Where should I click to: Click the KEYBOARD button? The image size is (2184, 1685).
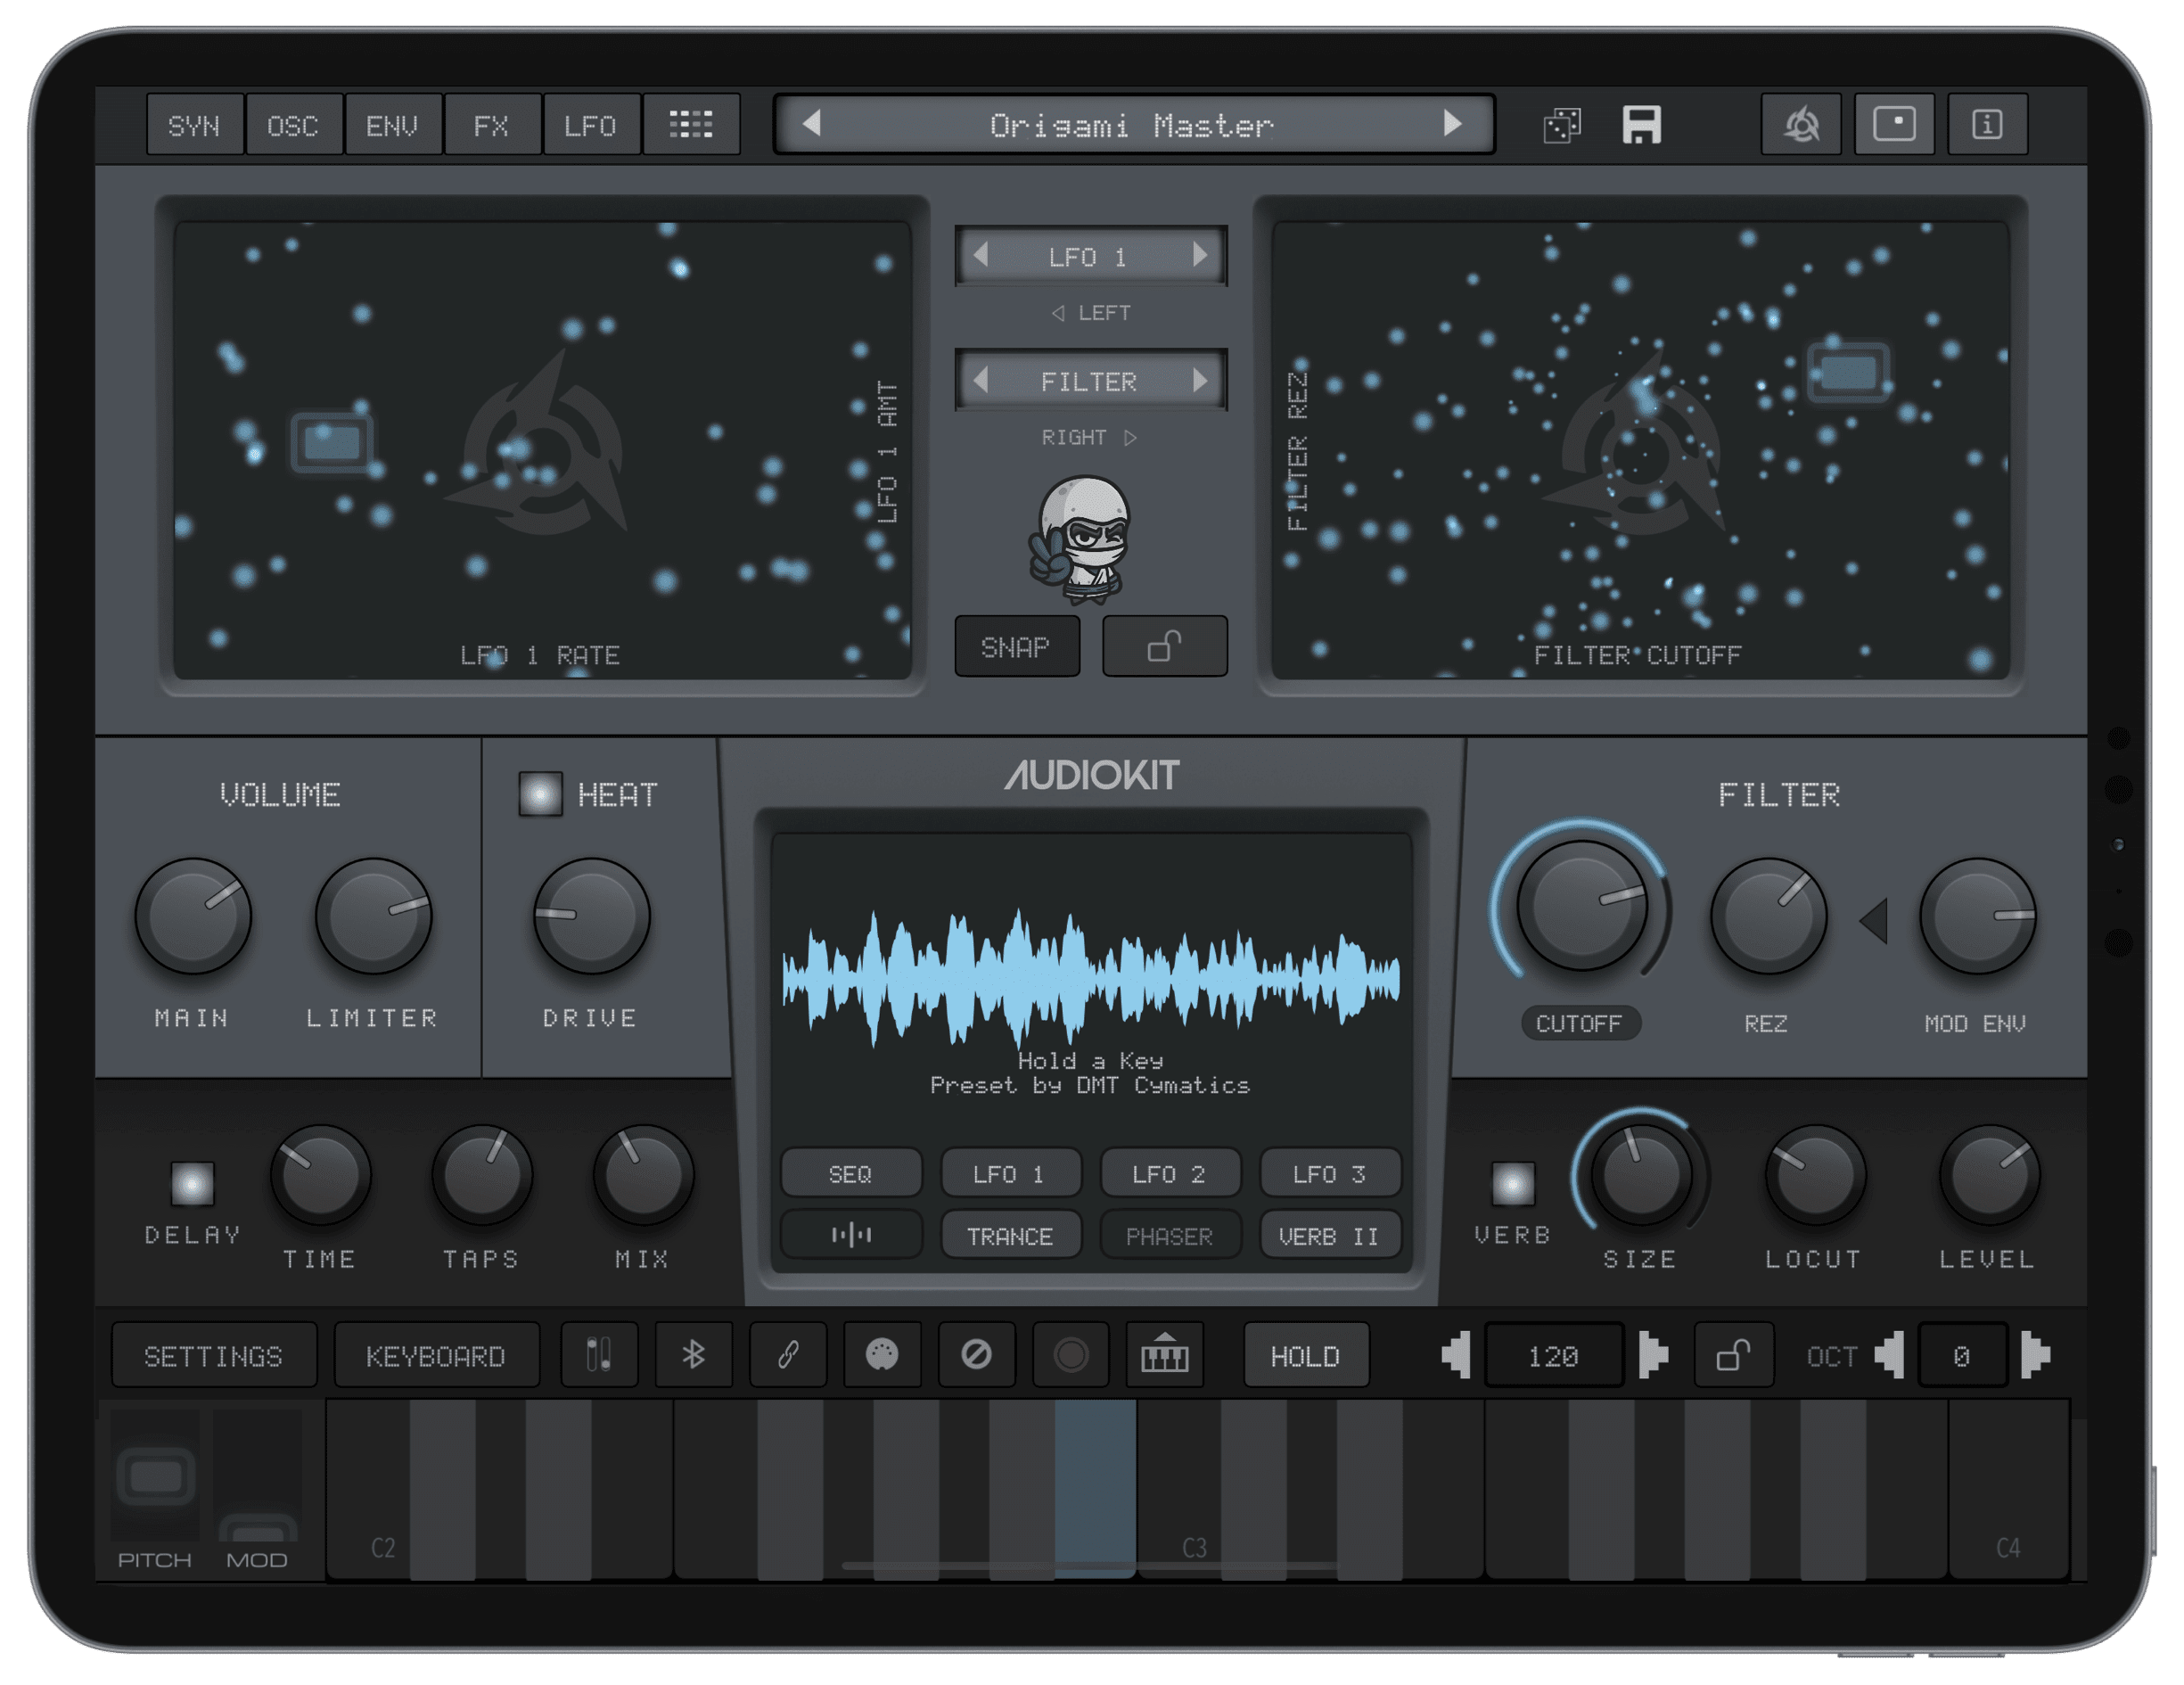436,1355
